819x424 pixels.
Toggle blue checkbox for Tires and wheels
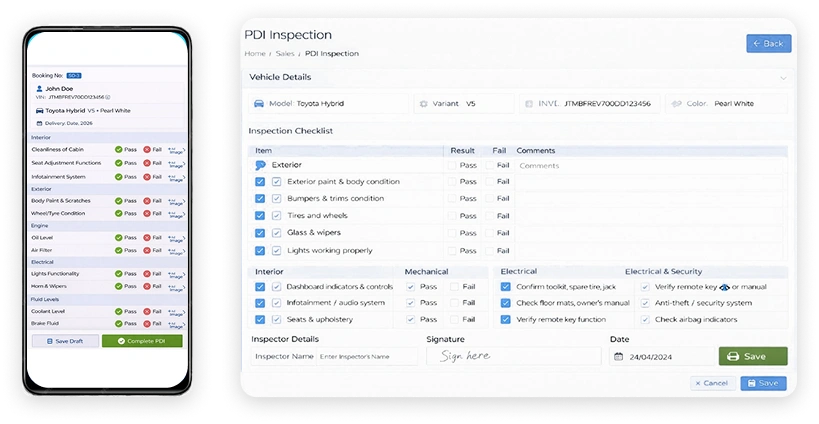(x=260, y=216)
